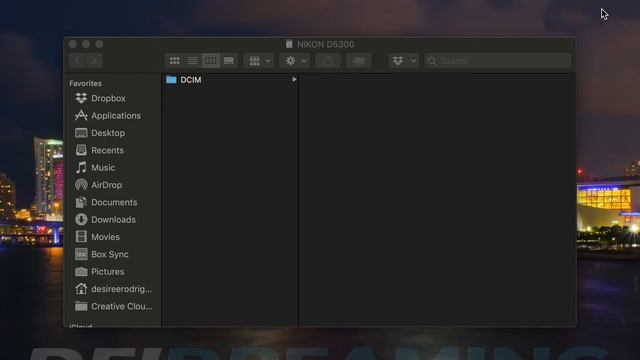Open the group-by arrangement dropdown
The height and width of the screenshot is (360, 640).
259,61
